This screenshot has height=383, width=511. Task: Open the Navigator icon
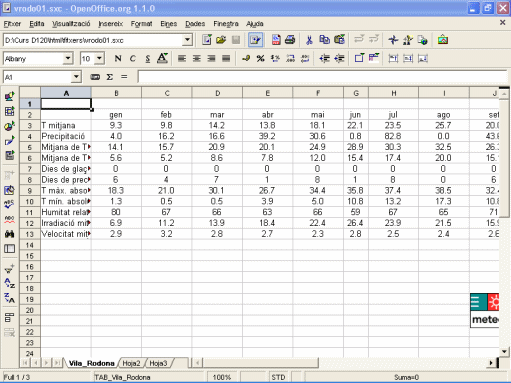point(393,40)
